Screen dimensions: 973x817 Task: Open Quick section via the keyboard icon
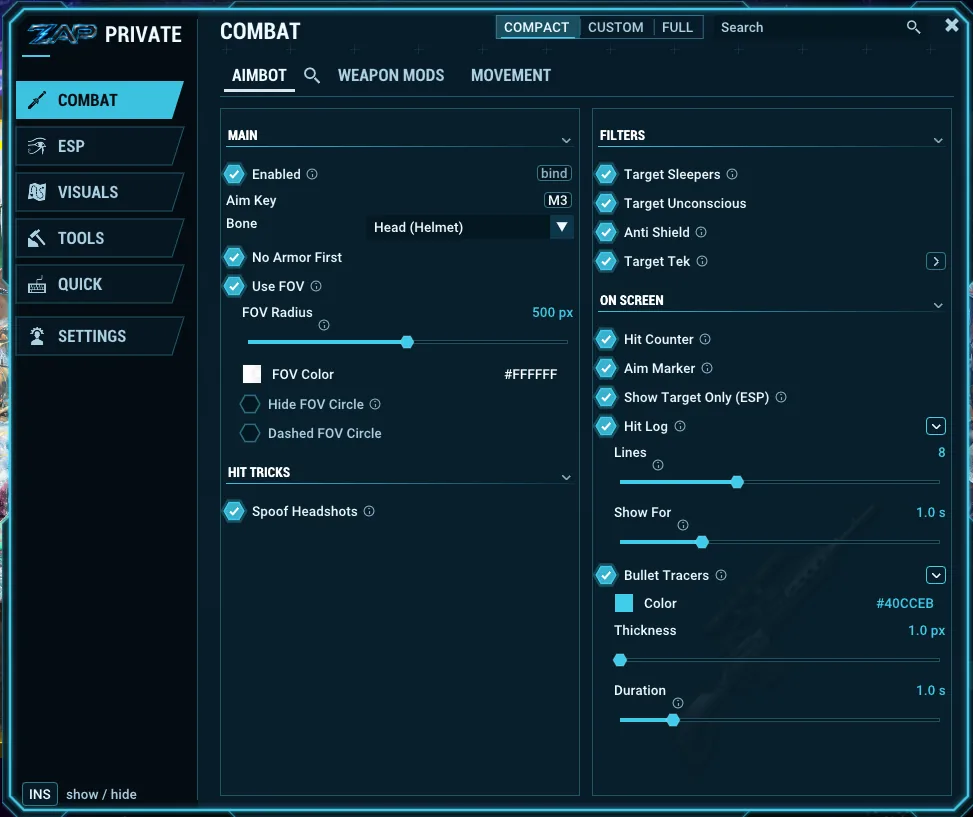37,285
